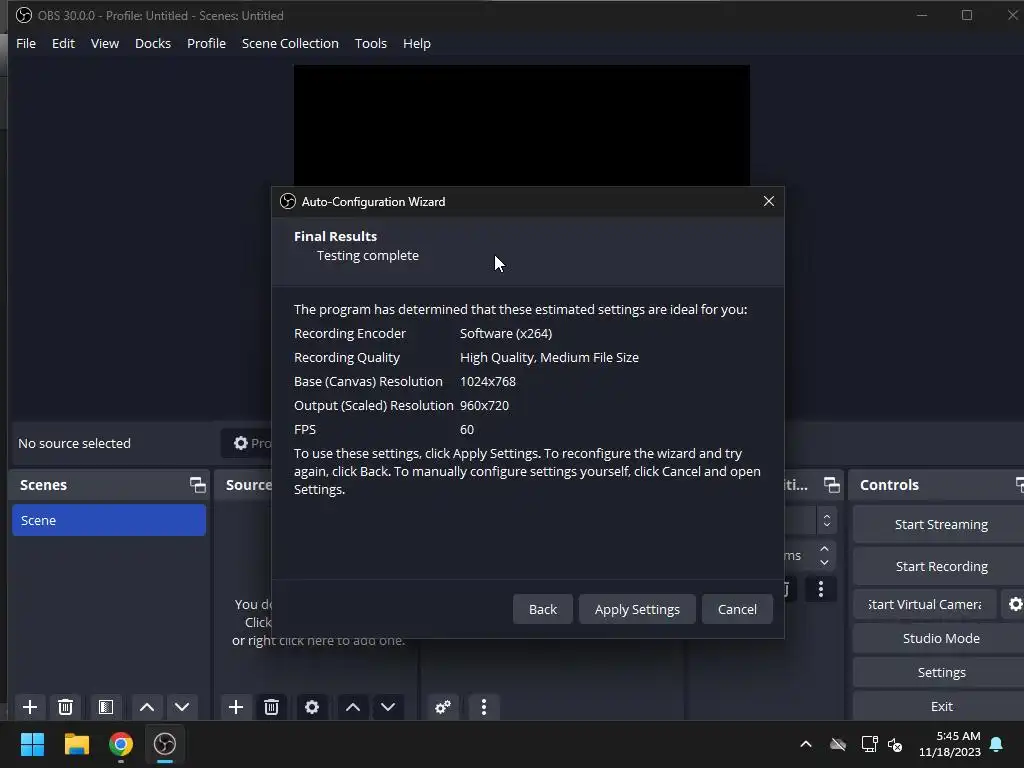Viewport: 1024px width, 768px height.
Task: Add a new scene with plus icon
Action: (x=29, y=707)
